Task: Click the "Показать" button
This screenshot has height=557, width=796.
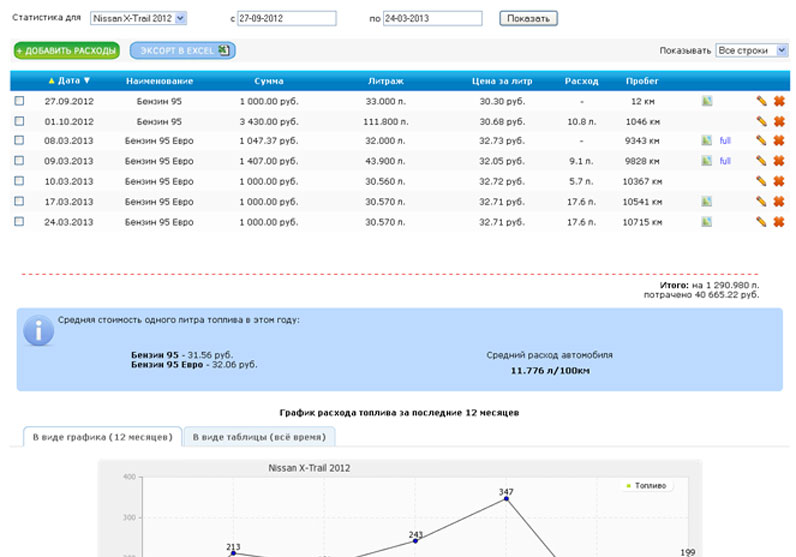Action: click(x=528, y=18)
